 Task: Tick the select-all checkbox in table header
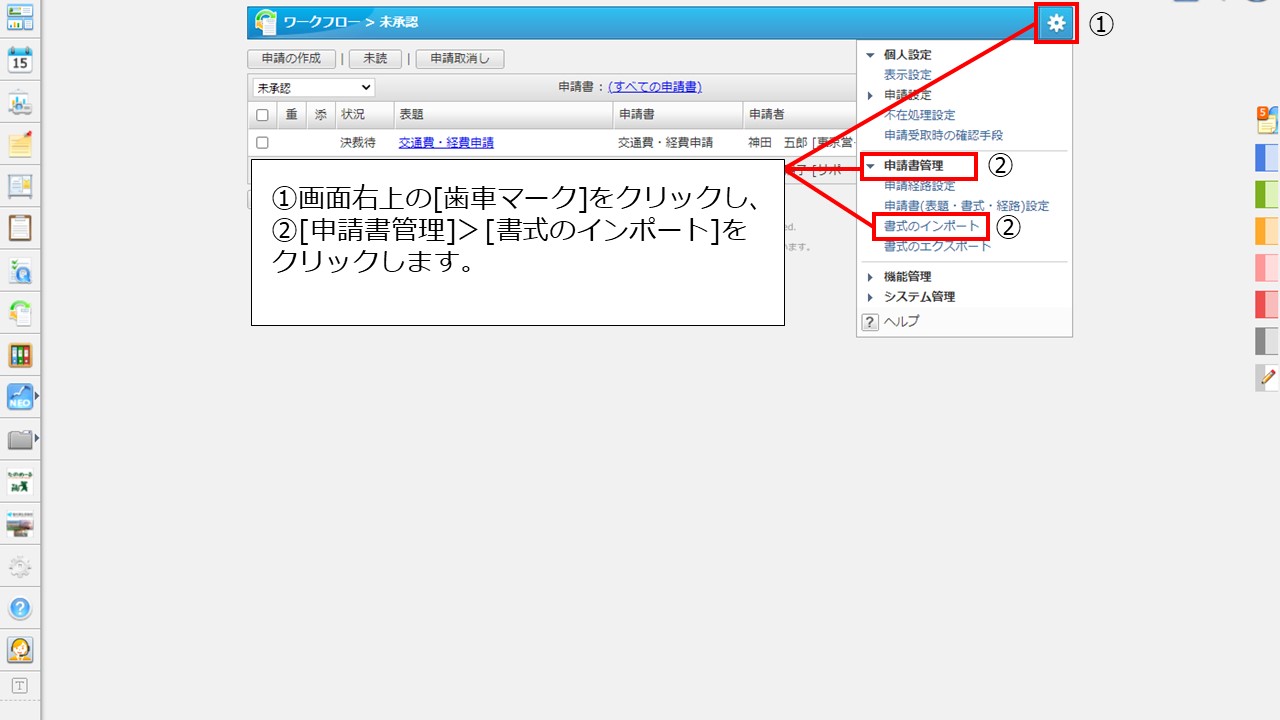[262, 115]
